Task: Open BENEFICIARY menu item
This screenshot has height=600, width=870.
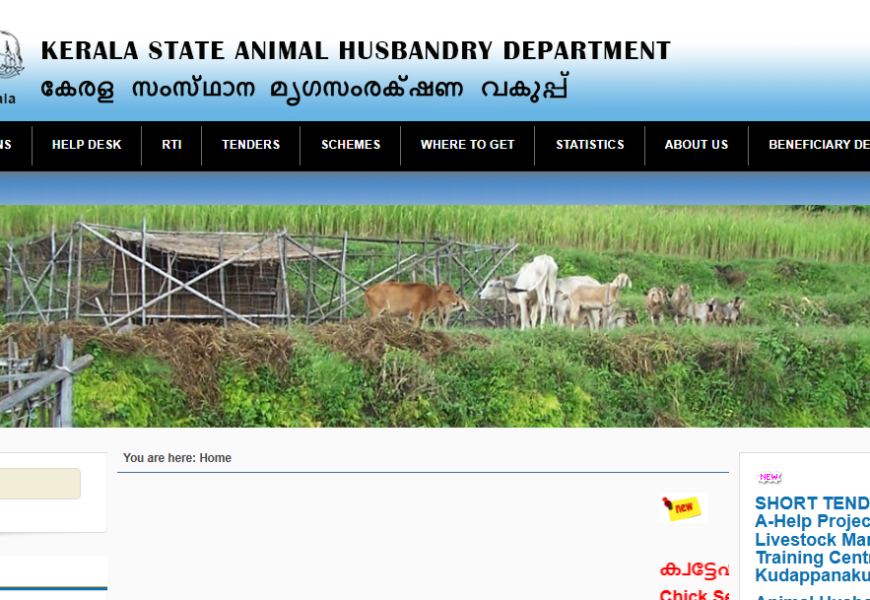Action: pos(819,145)
